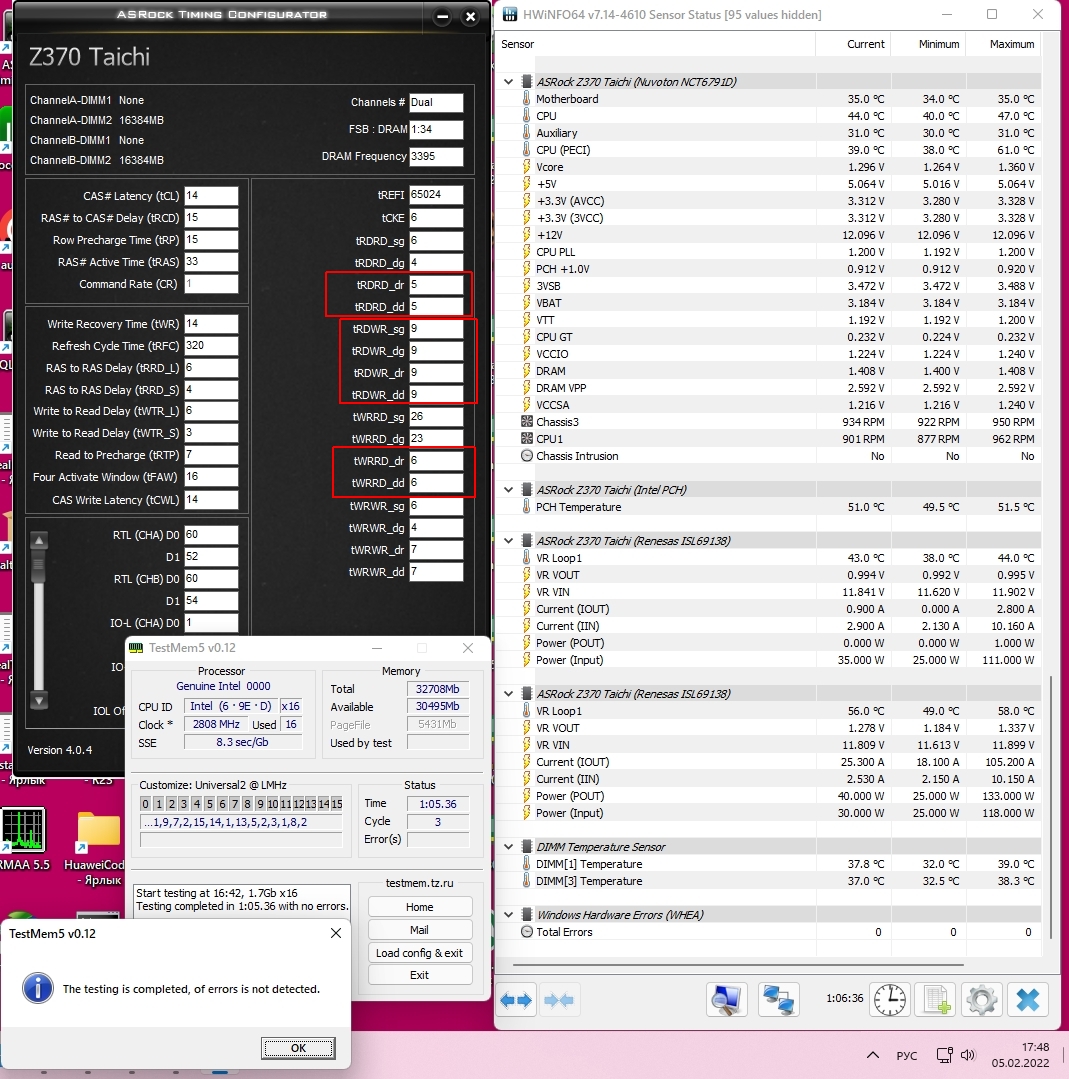
Task: Click the tWRRD_sg field showing 26
Action: [x=436, y=416]
